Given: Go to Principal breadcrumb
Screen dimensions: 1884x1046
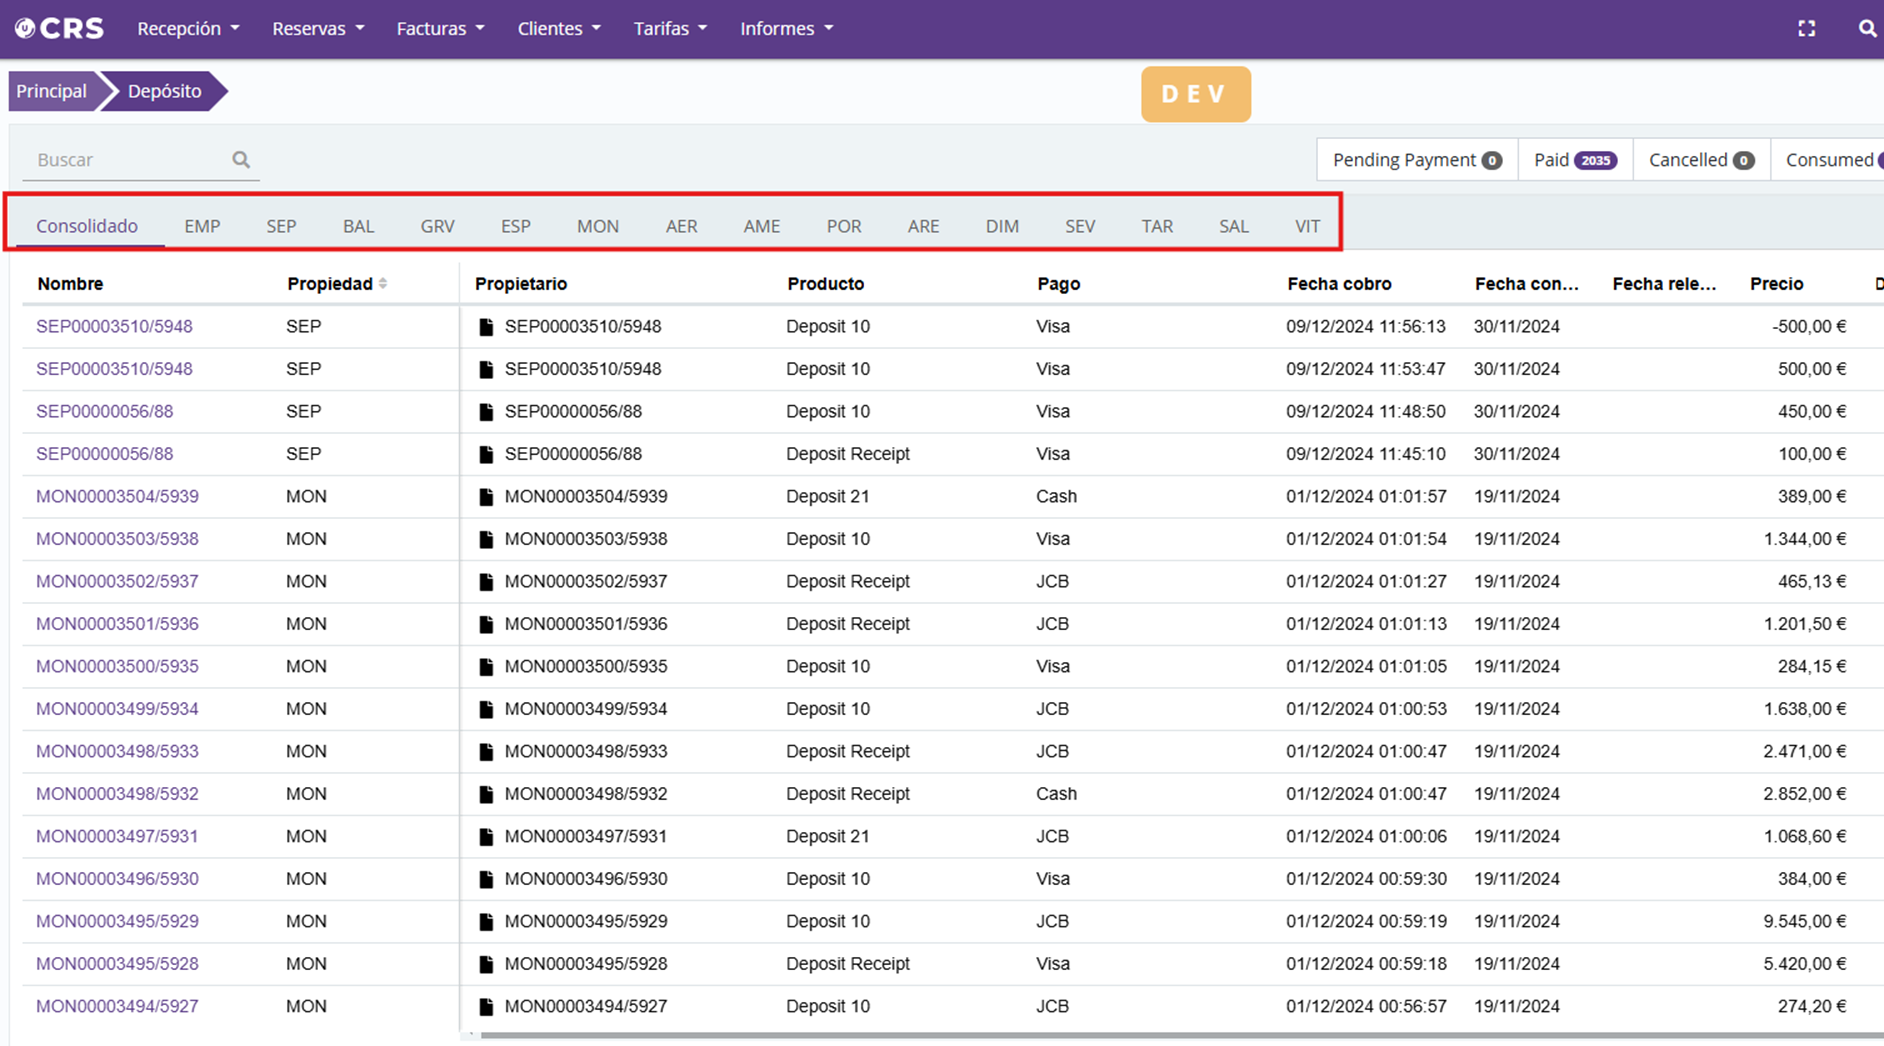Looking at the screenshot, I should [51, 91].
